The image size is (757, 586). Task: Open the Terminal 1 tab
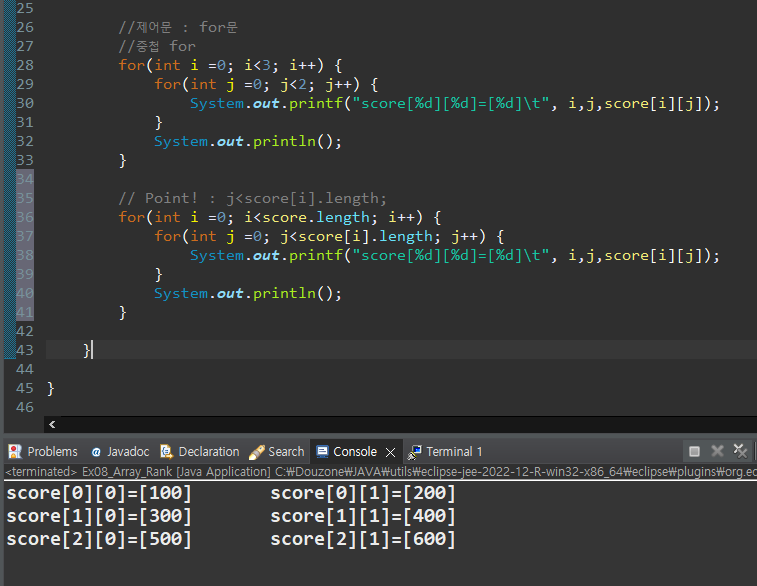pos(445,451)
